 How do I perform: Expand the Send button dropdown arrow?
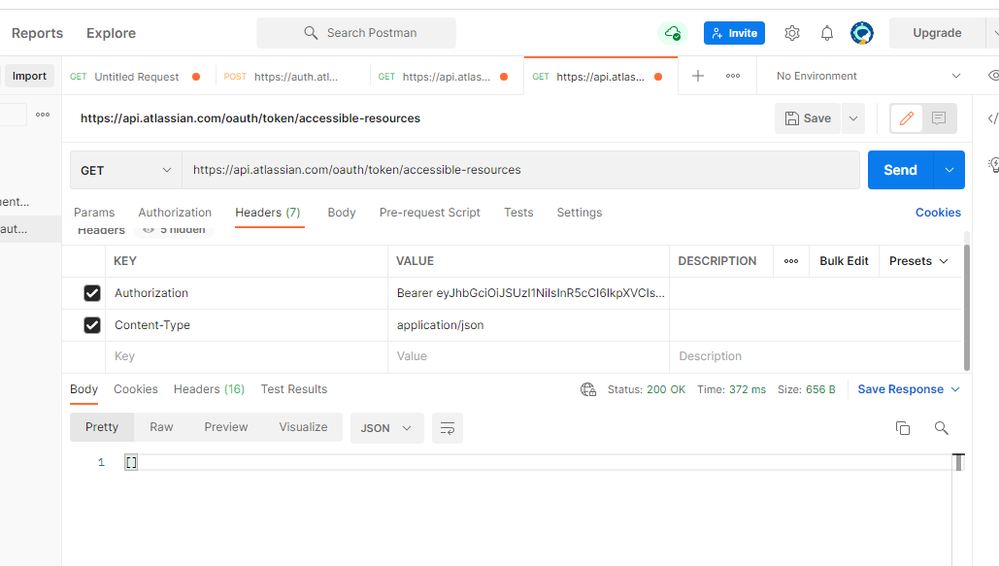pyautogui.click(x=949, y=170)
